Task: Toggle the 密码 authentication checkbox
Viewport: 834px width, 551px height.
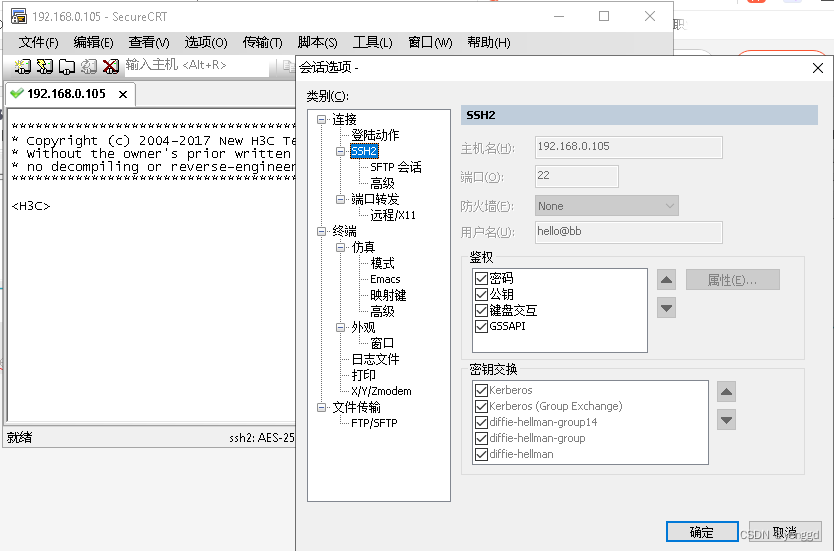Action: tap(481, 278)
